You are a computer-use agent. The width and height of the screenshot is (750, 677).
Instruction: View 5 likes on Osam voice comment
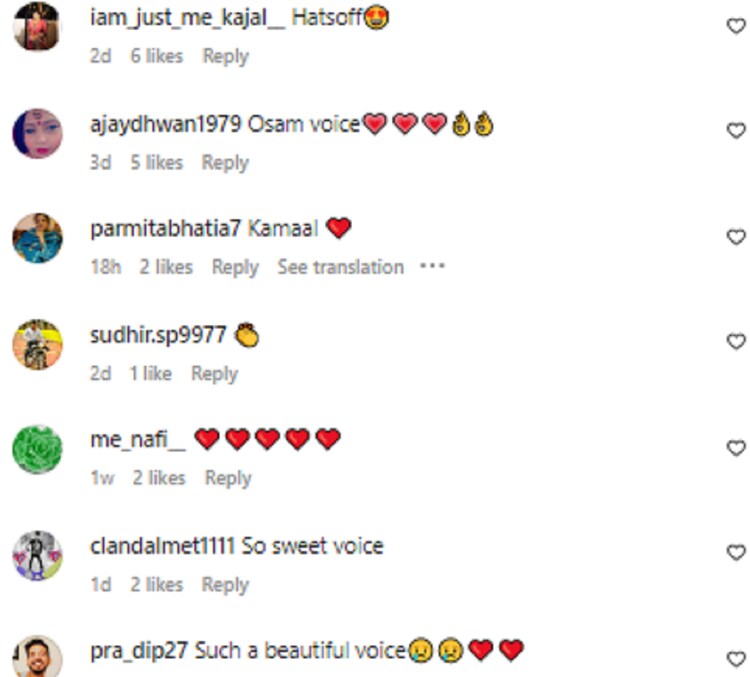157,163
